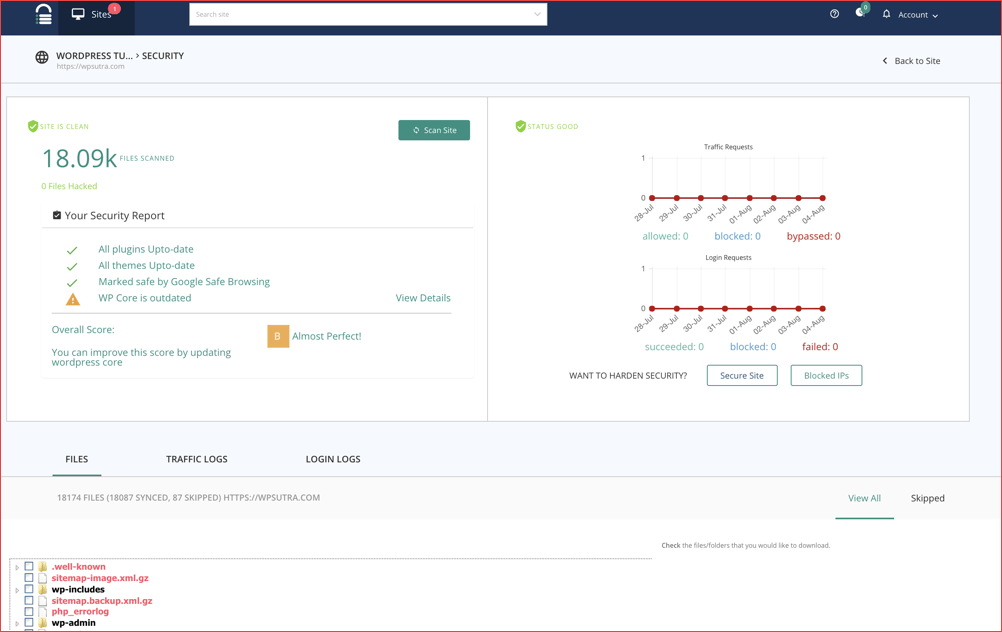Open the notifications bell icon
The height and width of the screenshot is (632, 1002).
coord(886,14)
